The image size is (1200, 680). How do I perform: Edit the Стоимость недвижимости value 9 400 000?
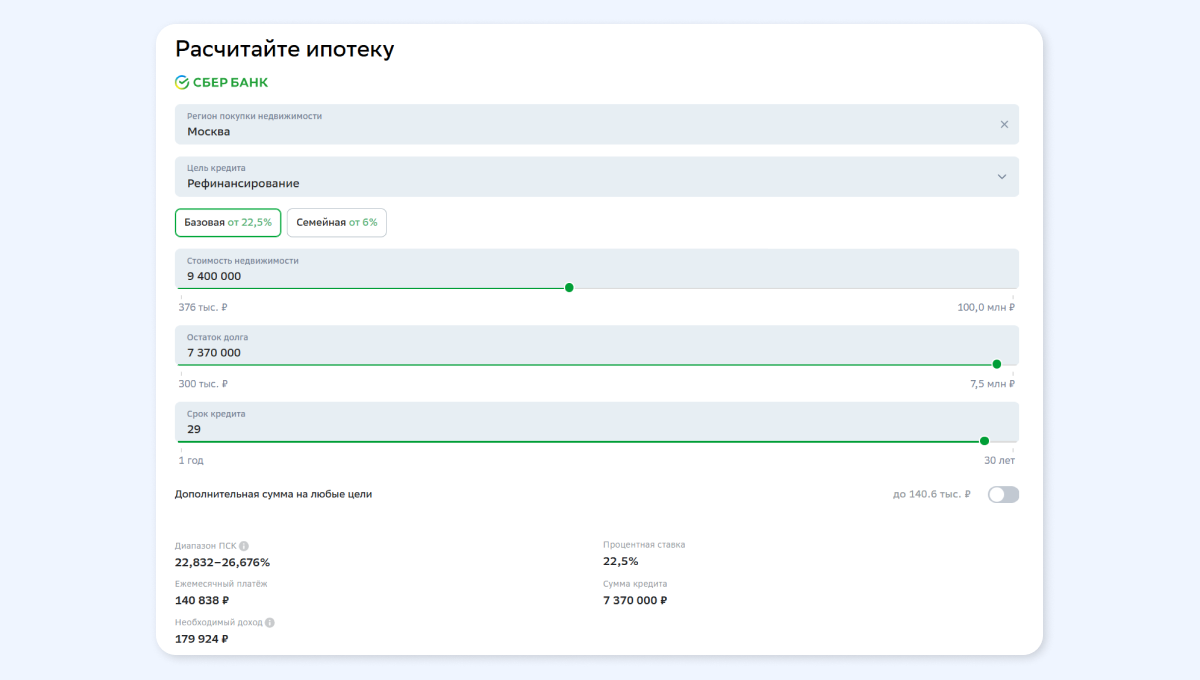coord(214,276)
